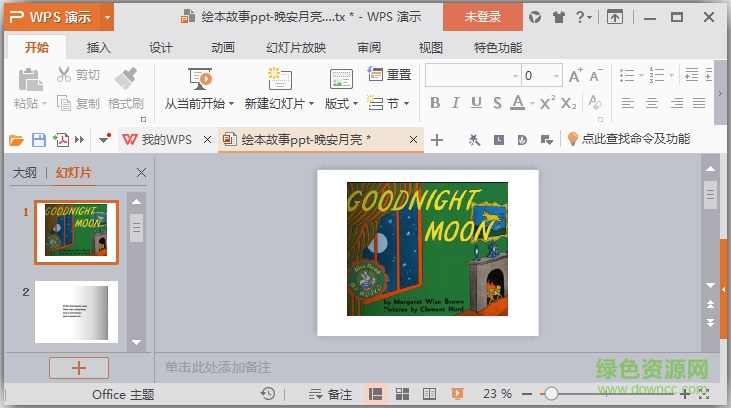Copy selection using the Copy icon

click(x=63, y=103)
